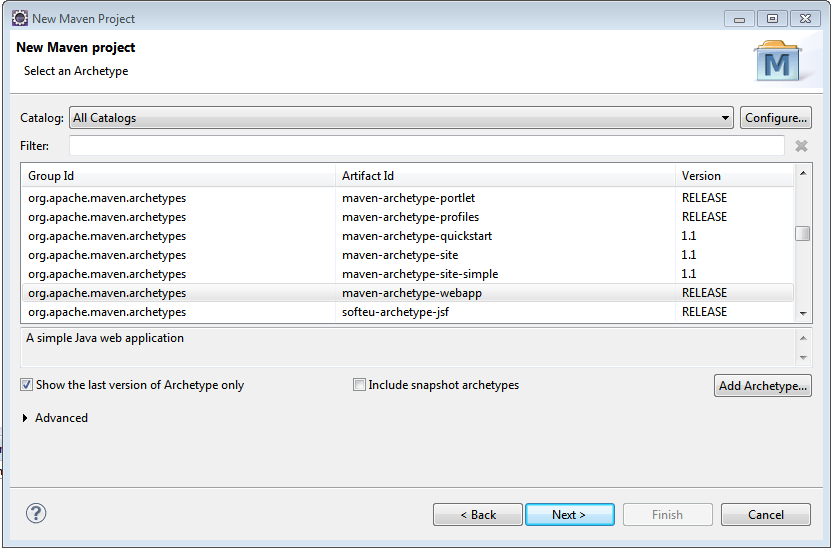This screenshot has height=549, width=831.
Task: Click the description box scroll down arrow
Action: 803,358
